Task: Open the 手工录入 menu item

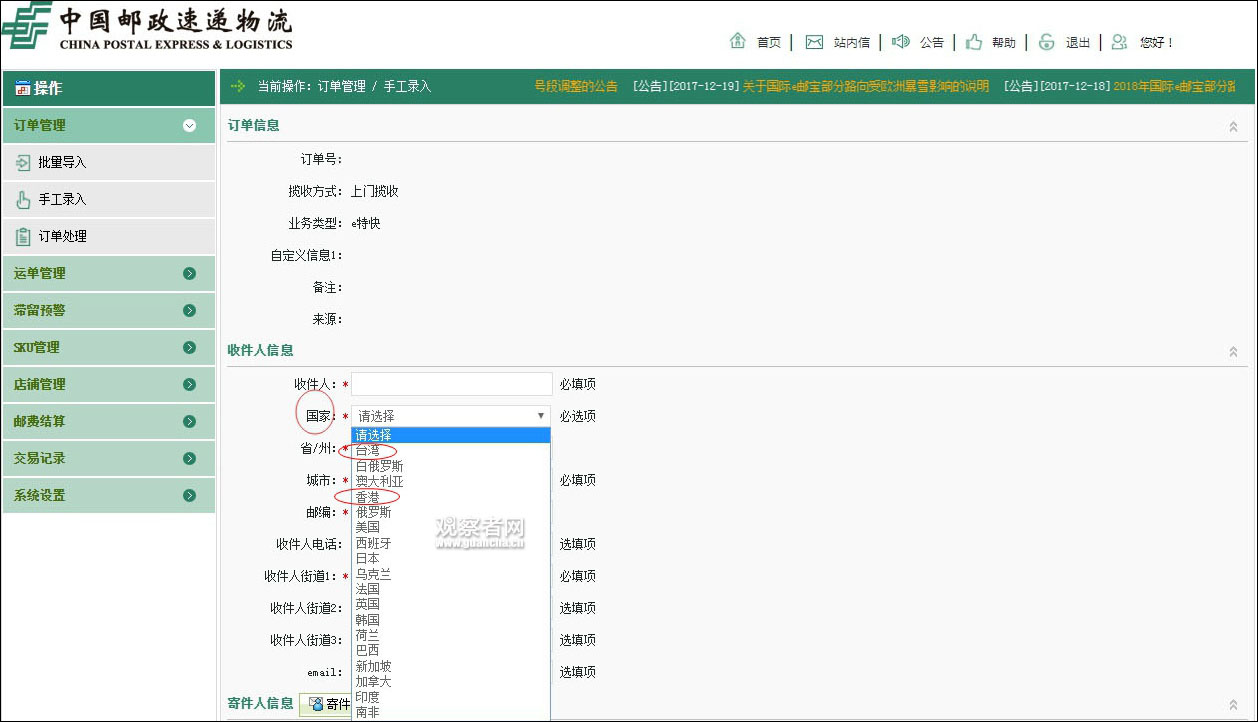Action: click(109, 199)
